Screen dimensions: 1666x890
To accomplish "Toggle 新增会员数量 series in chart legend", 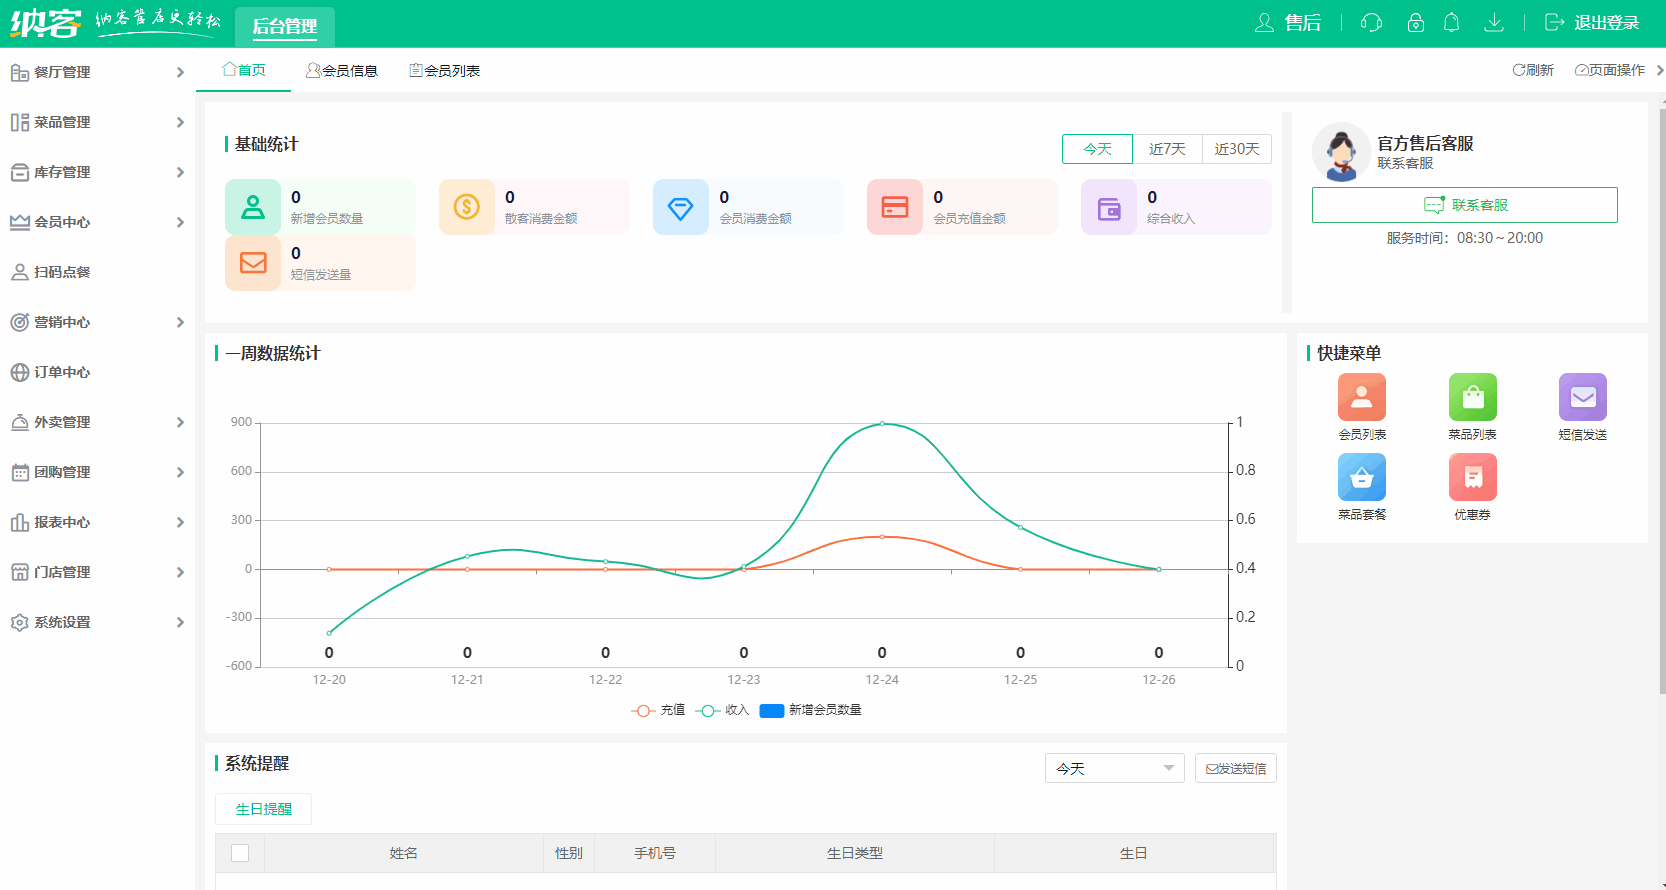I will (811, 710).
